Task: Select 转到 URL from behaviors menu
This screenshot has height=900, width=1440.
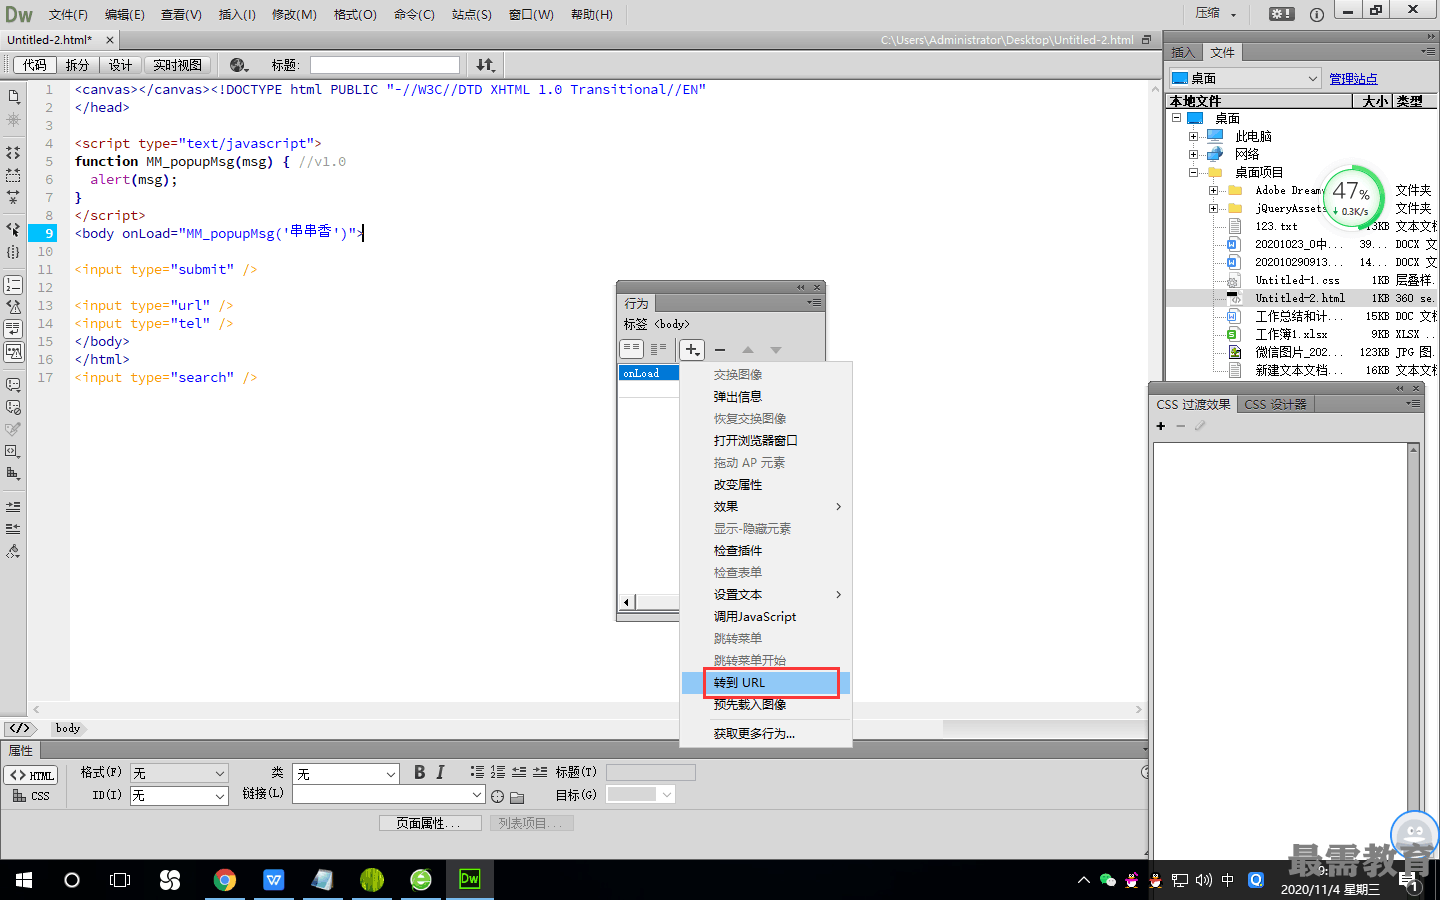Action: click(x=766, y=683)
